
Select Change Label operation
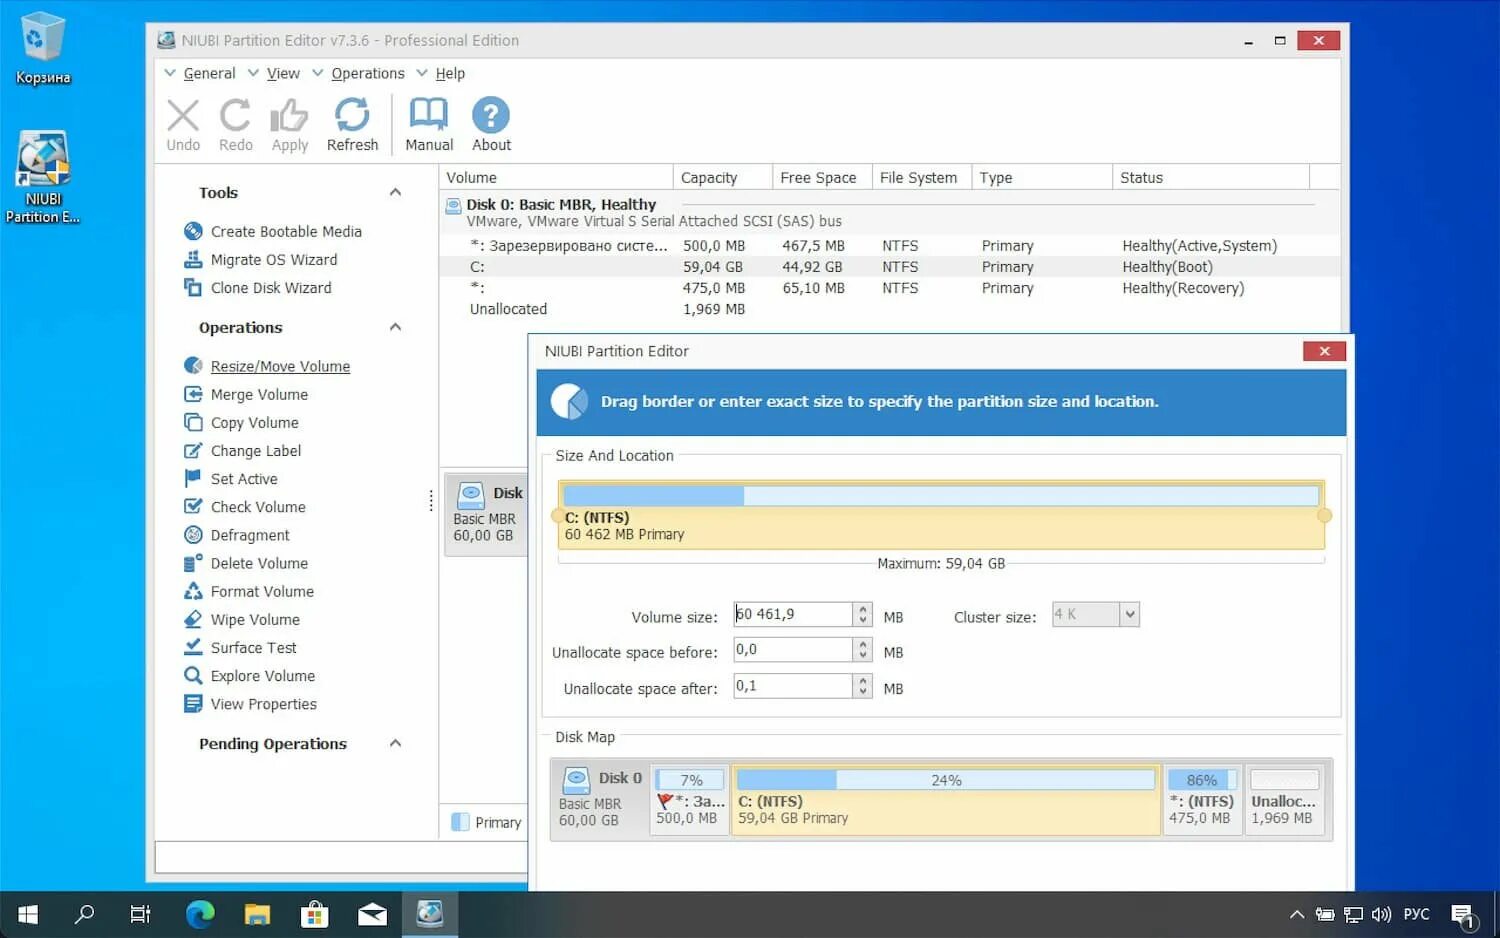tap(255, 450)
